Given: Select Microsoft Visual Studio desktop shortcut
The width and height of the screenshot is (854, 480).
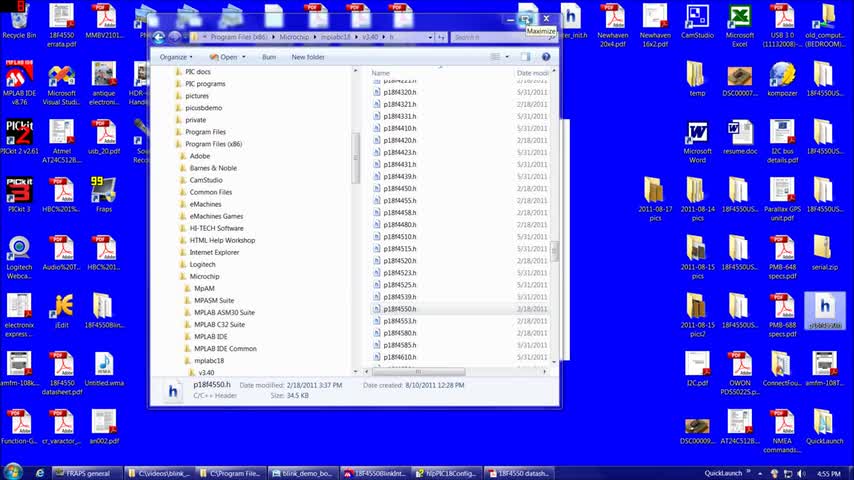Looking at the screenshot, I should point(62,85).
